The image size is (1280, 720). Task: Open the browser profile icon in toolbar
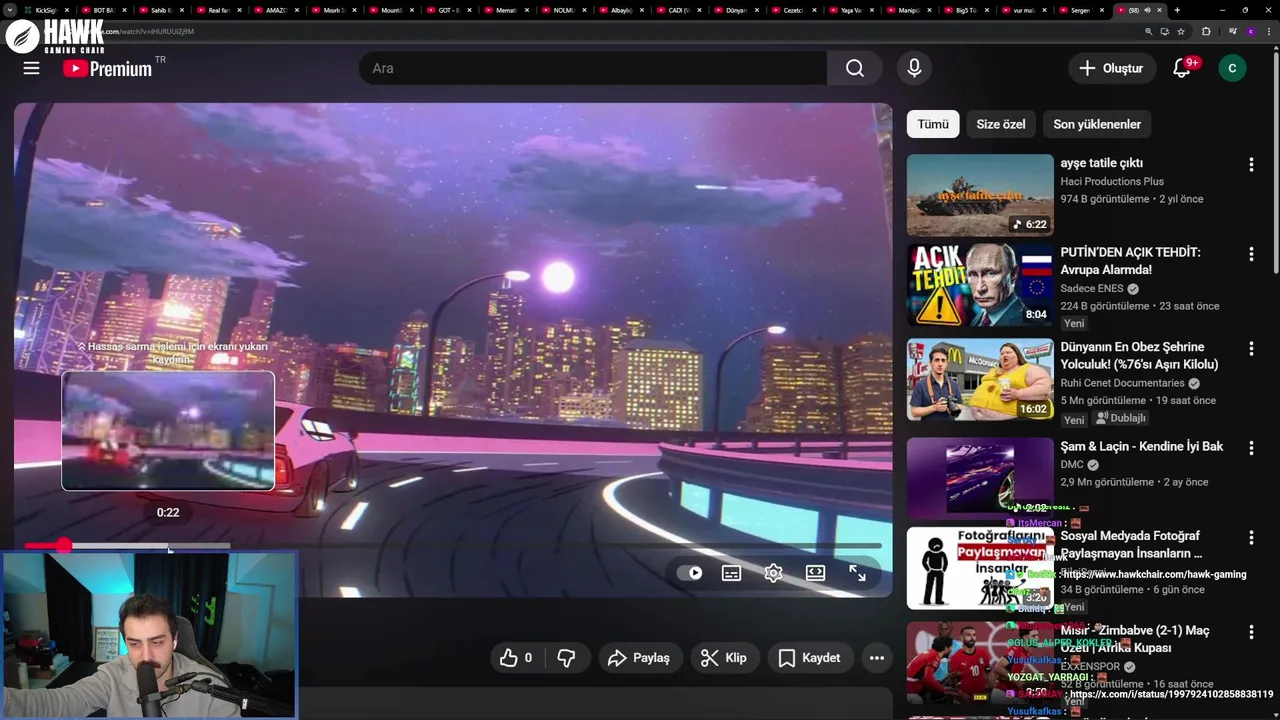pos(1250,31)
